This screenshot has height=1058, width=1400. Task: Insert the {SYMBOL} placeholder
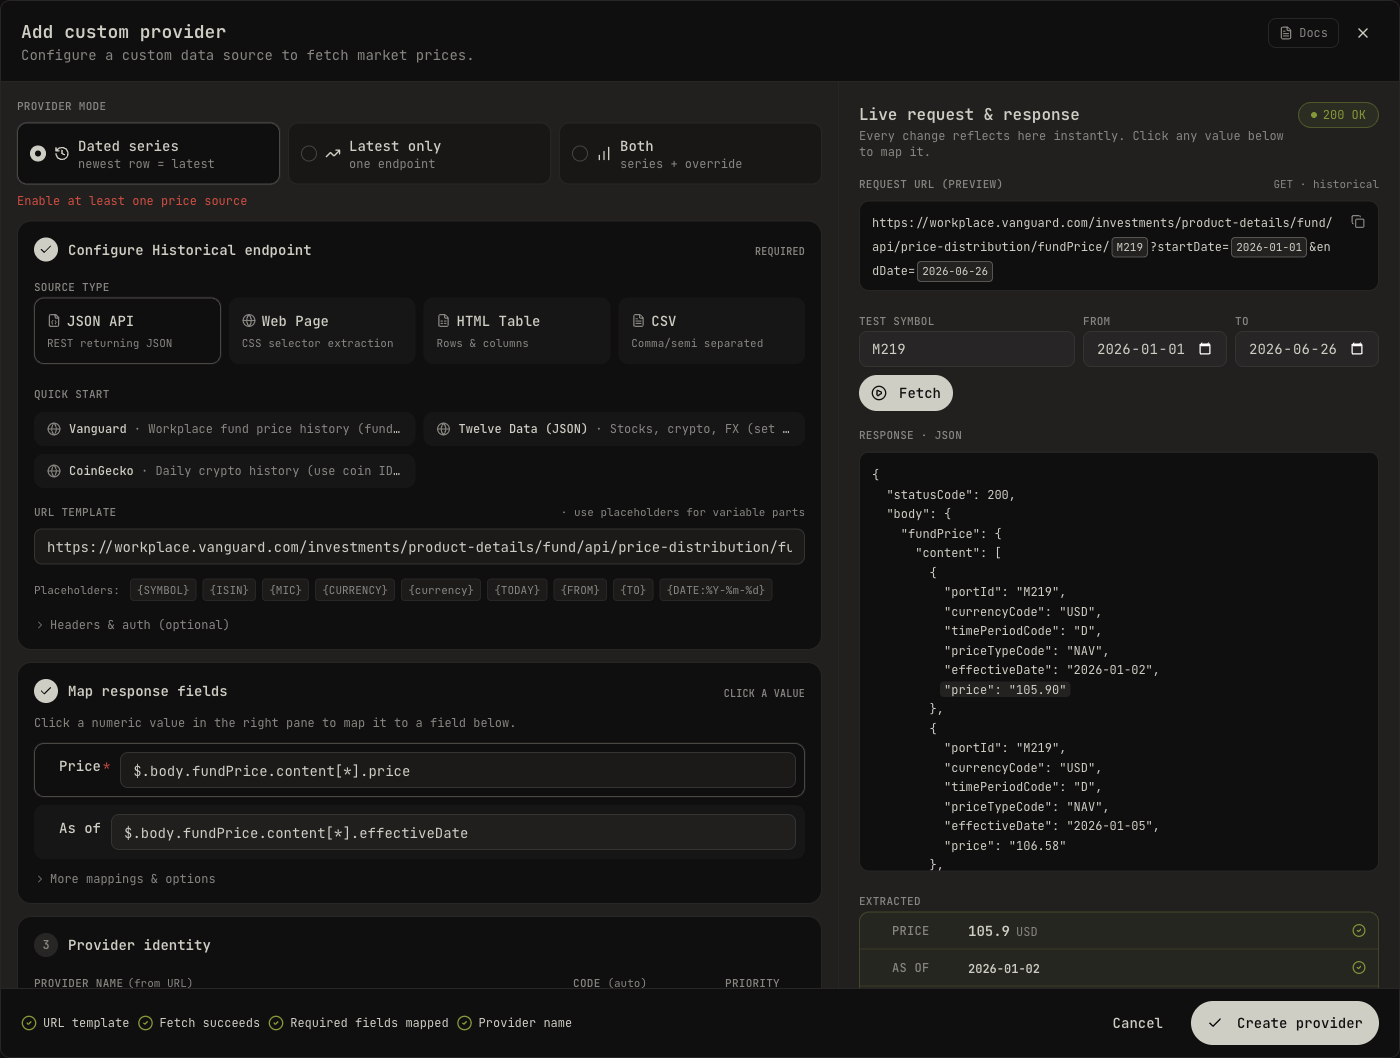tap(163, 590)
